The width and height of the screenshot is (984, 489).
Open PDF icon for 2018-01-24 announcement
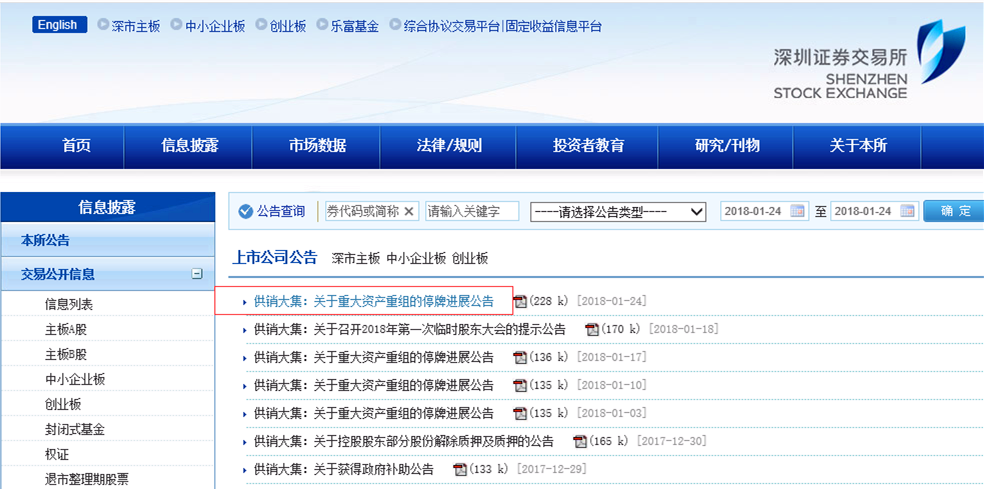click(x=521, y=302)
